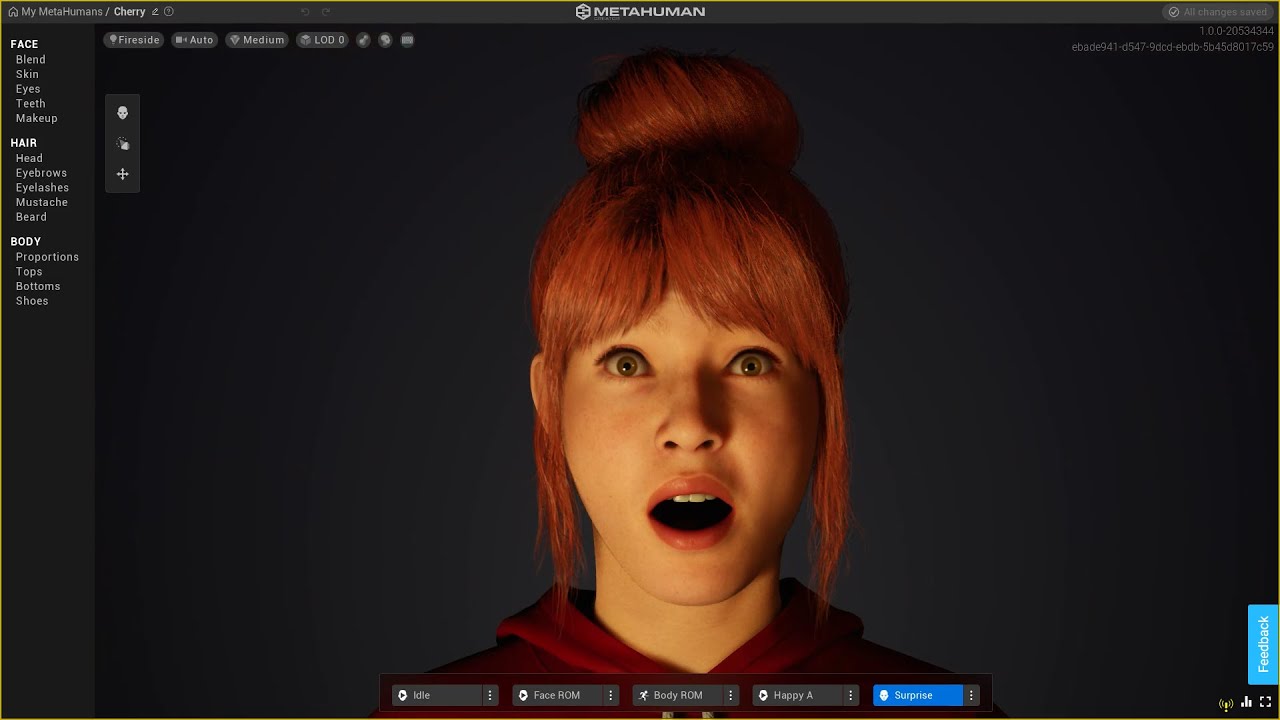1280x720 pixels.
Task: Select the Move arrows tool icon
Action: pos(122,174)
